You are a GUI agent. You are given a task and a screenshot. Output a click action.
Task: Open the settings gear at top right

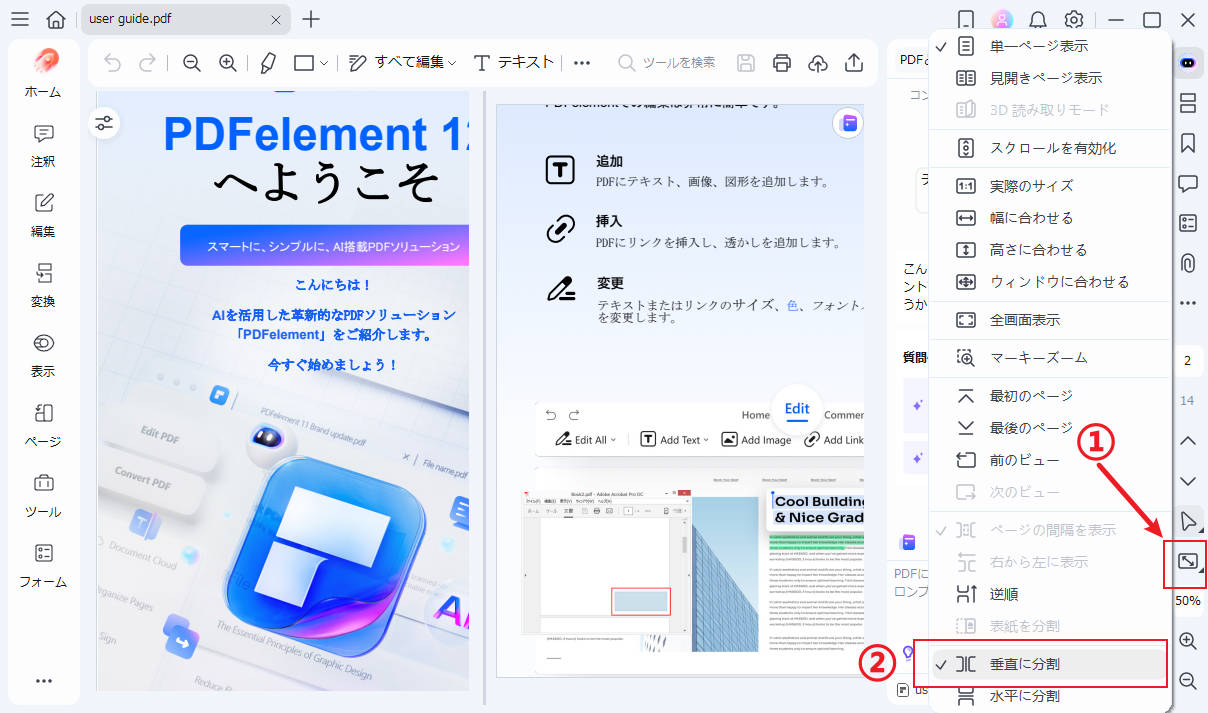[x=1073, y=19]
